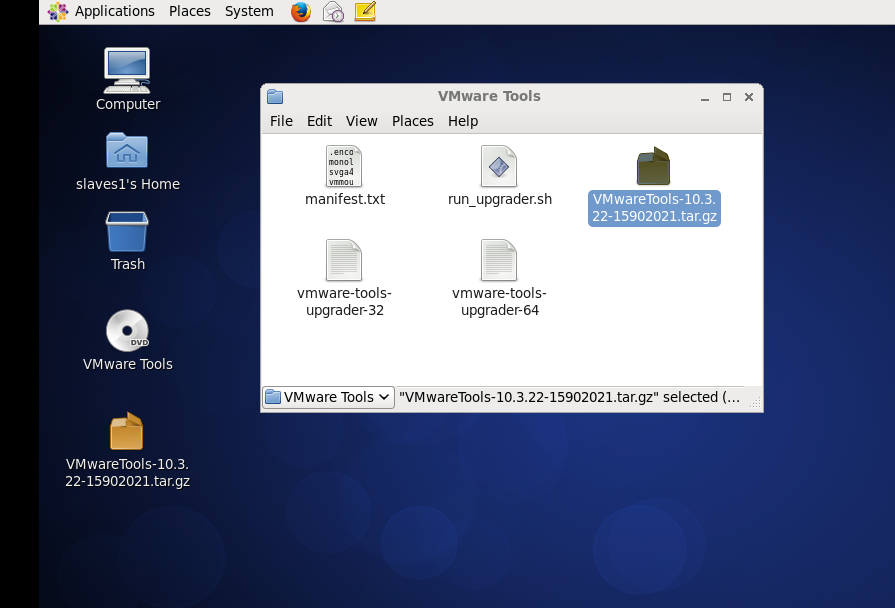Select the manifest.txt file icon
This screenshot has height=608, width=895.
[x=344, y=166]
